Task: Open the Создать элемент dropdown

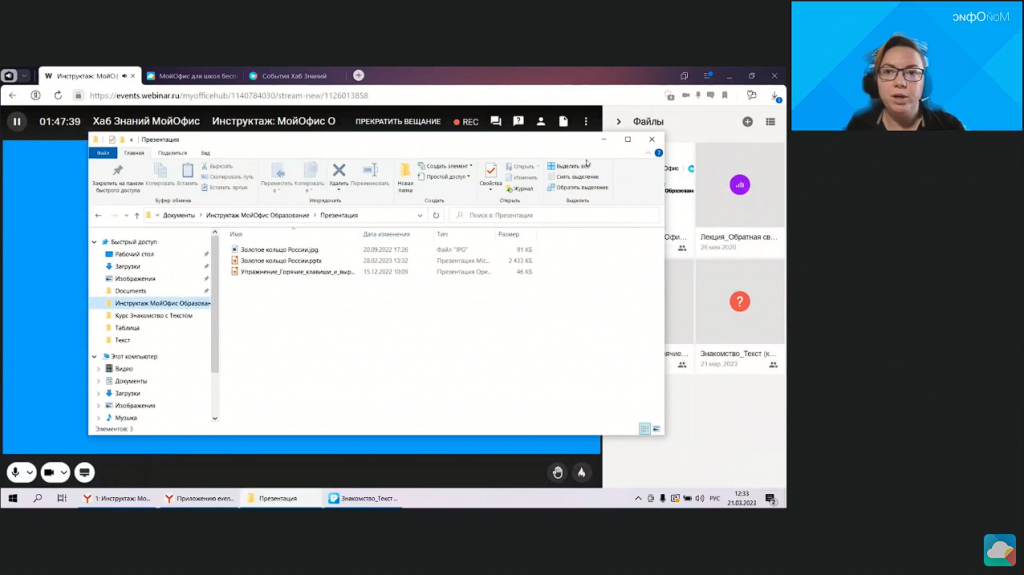Action: [445, 166]
